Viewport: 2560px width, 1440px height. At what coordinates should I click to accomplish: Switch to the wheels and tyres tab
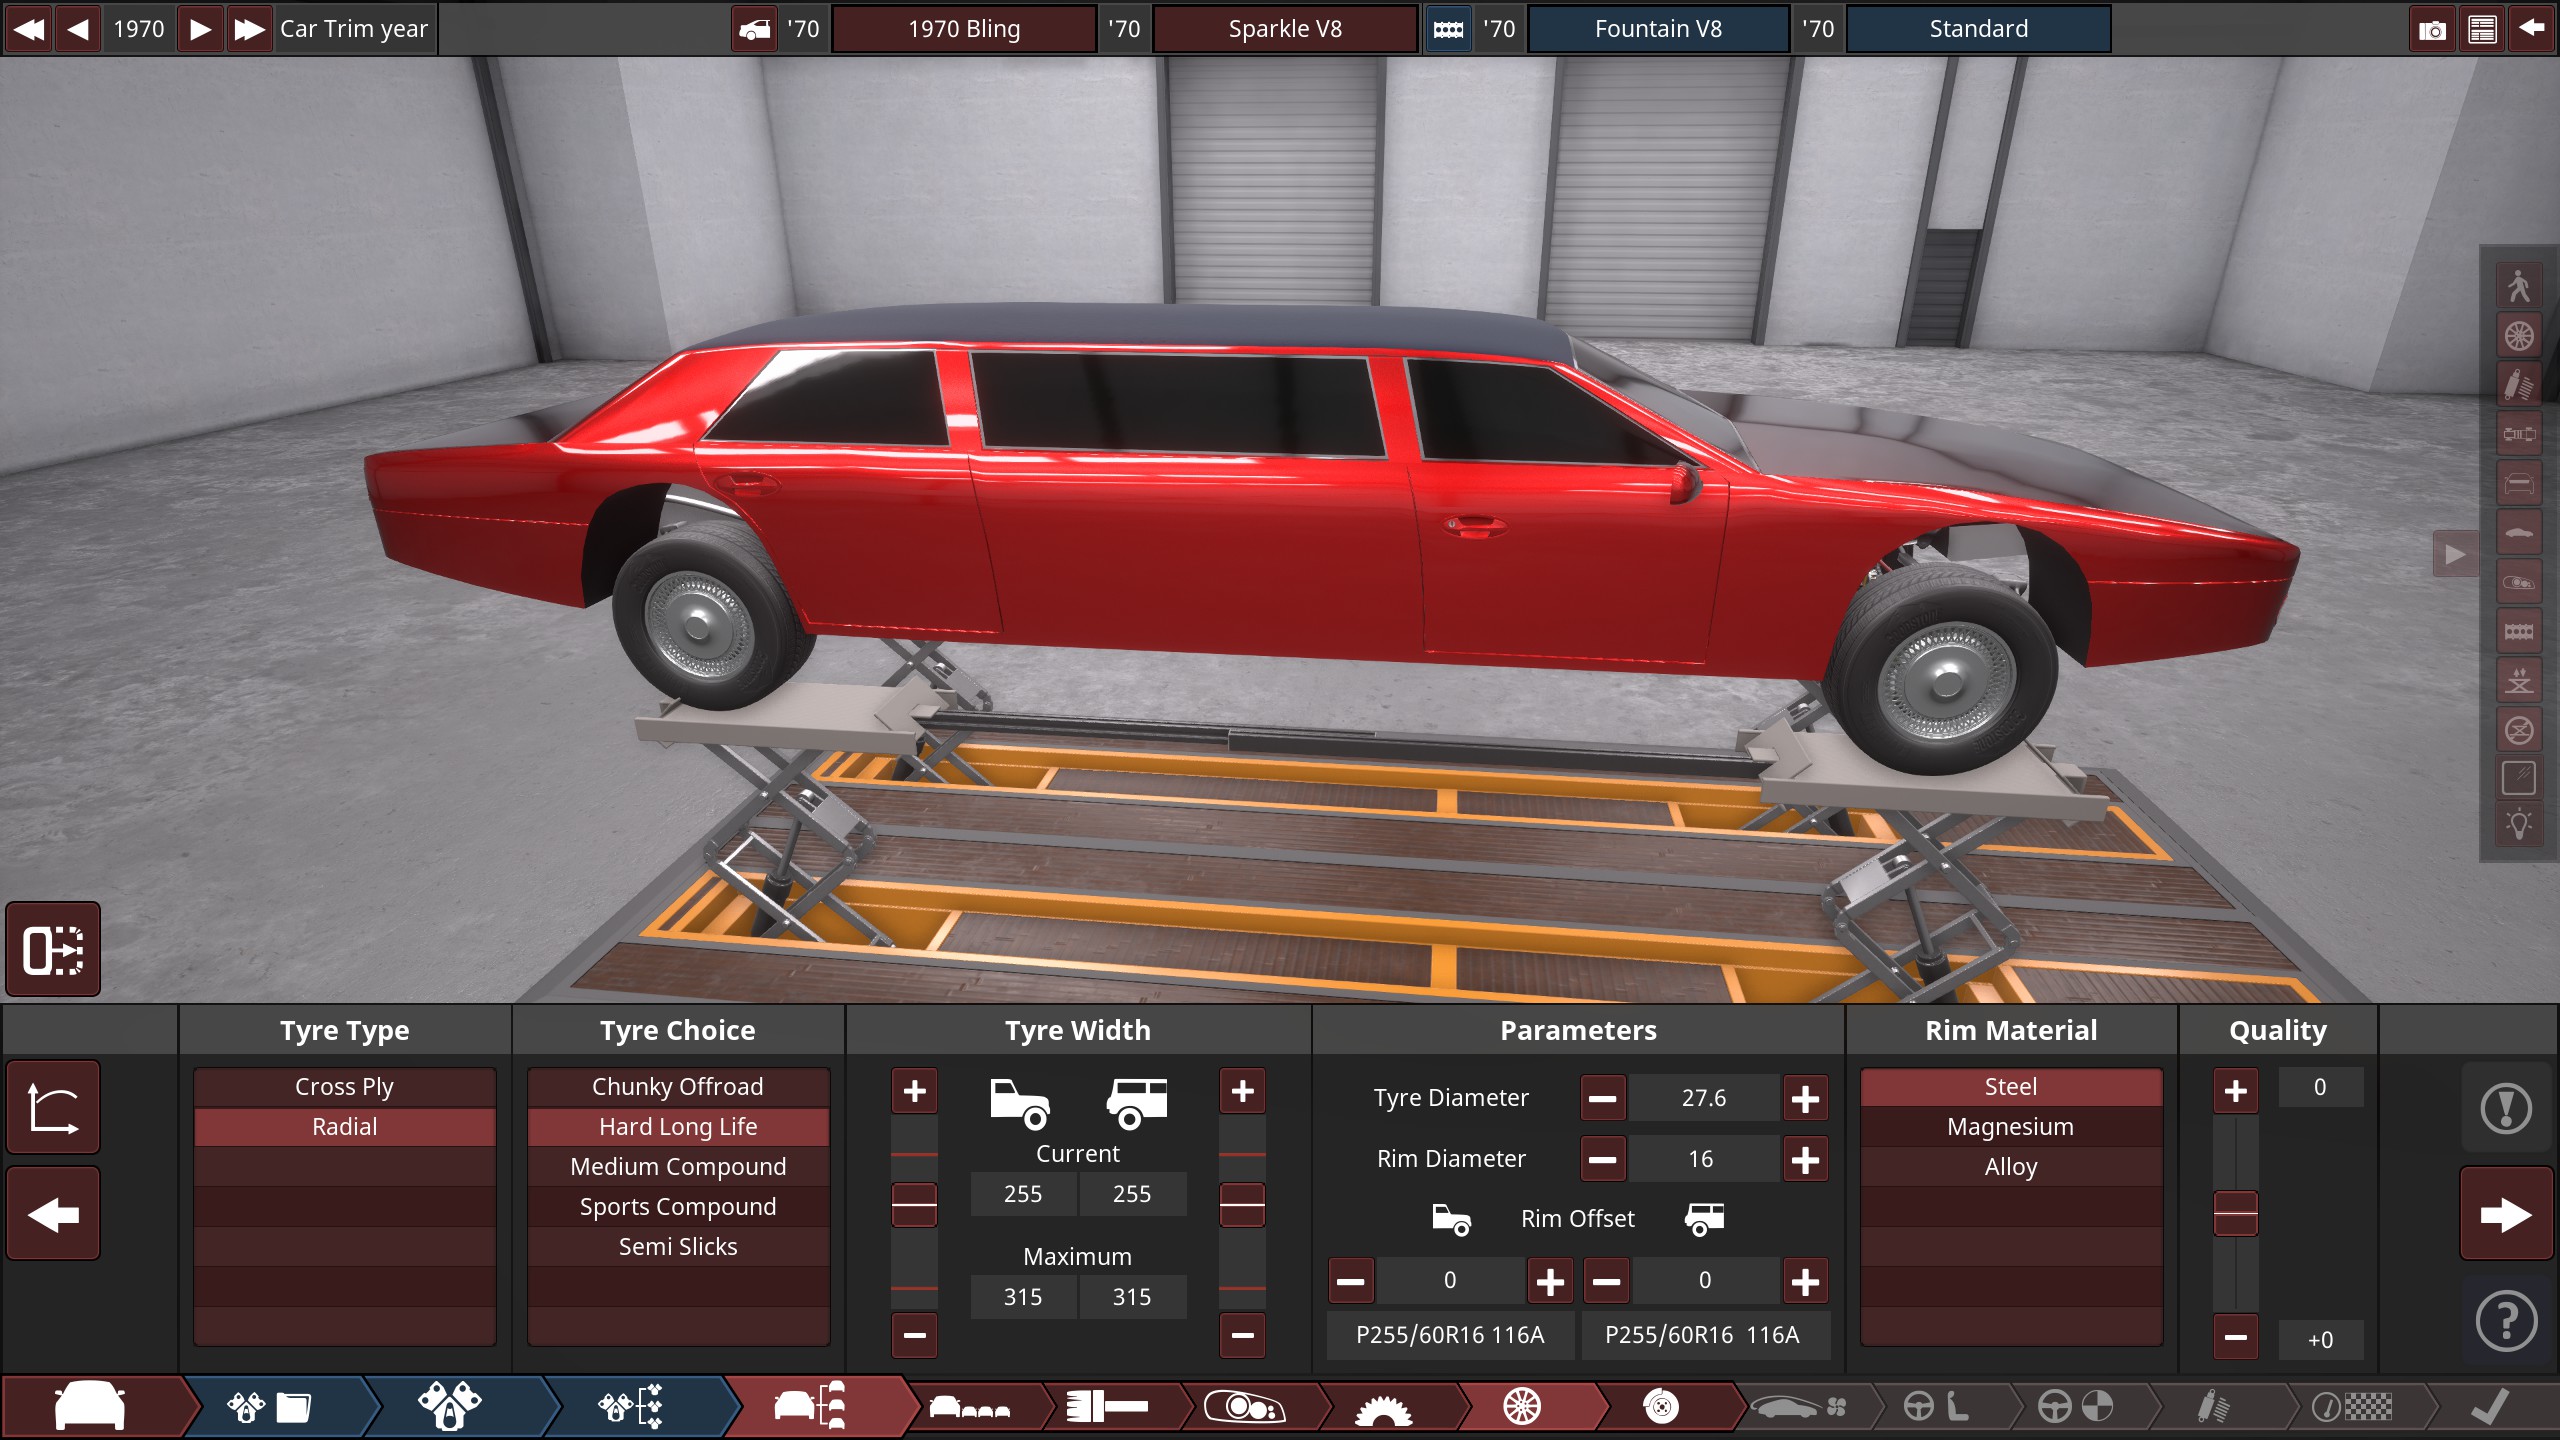pyautogui.click(x=1522, y=1407)
